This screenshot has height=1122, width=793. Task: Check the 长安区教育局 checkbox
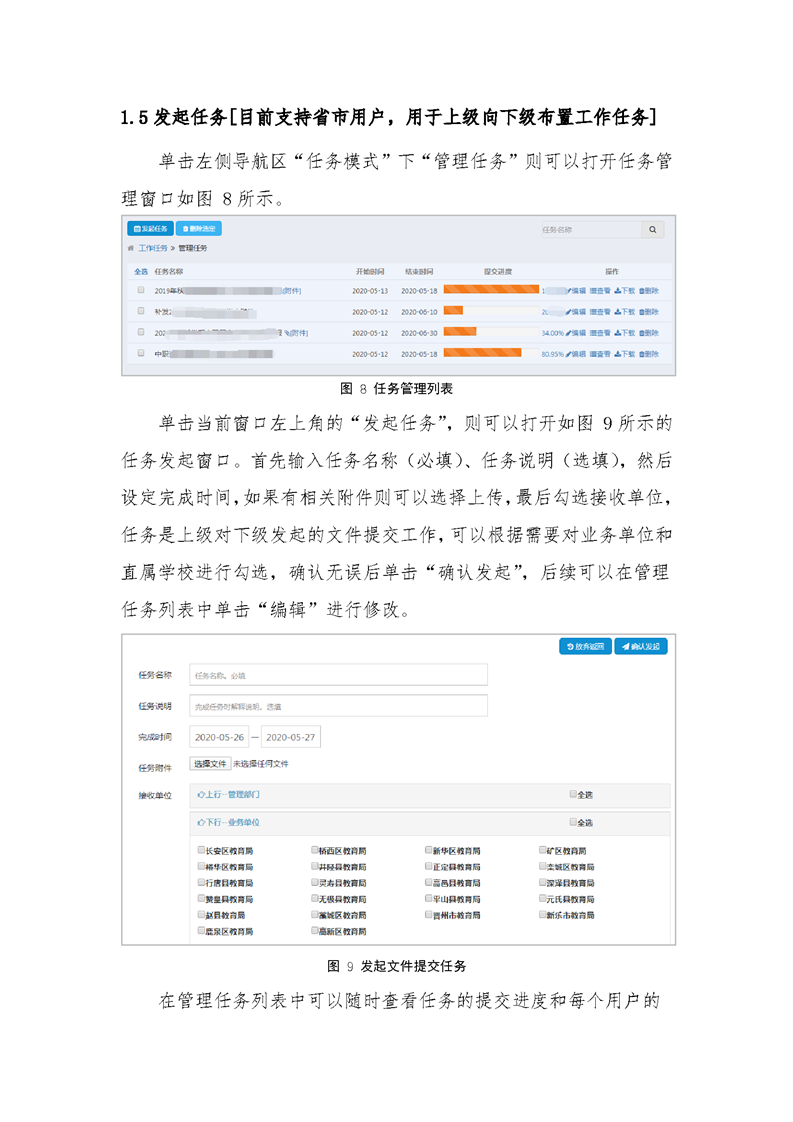tap(201, 850)
